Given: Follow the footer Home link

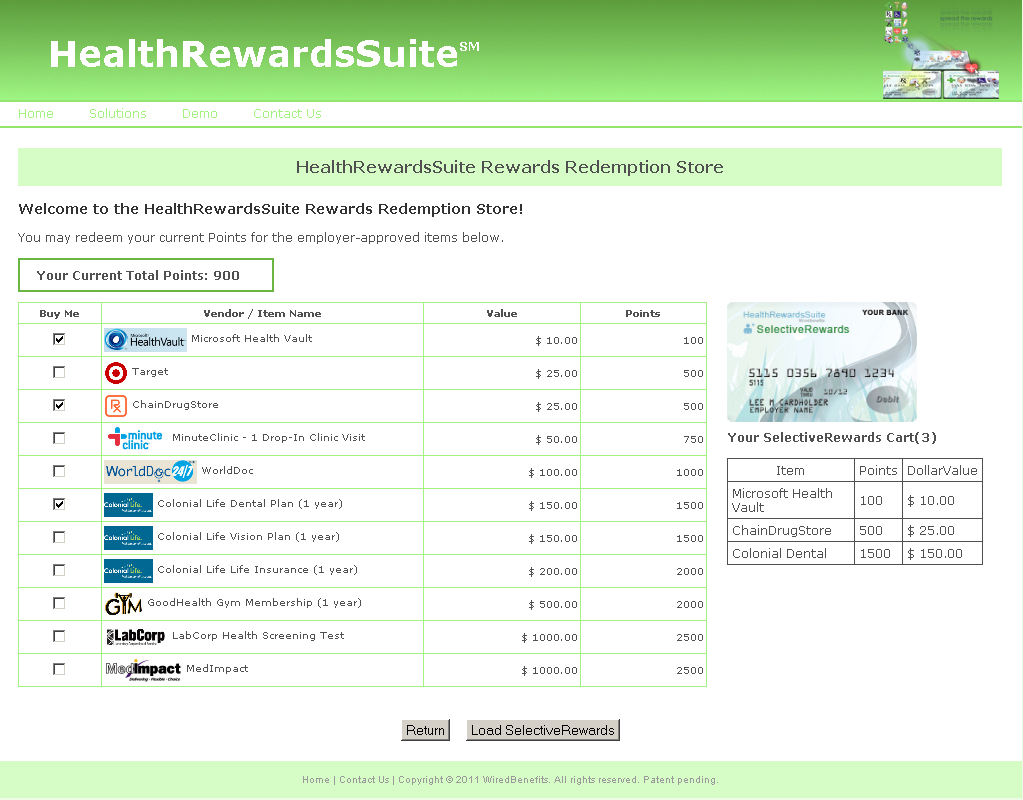Looking at the screenshot, I should tap(316, 780).
